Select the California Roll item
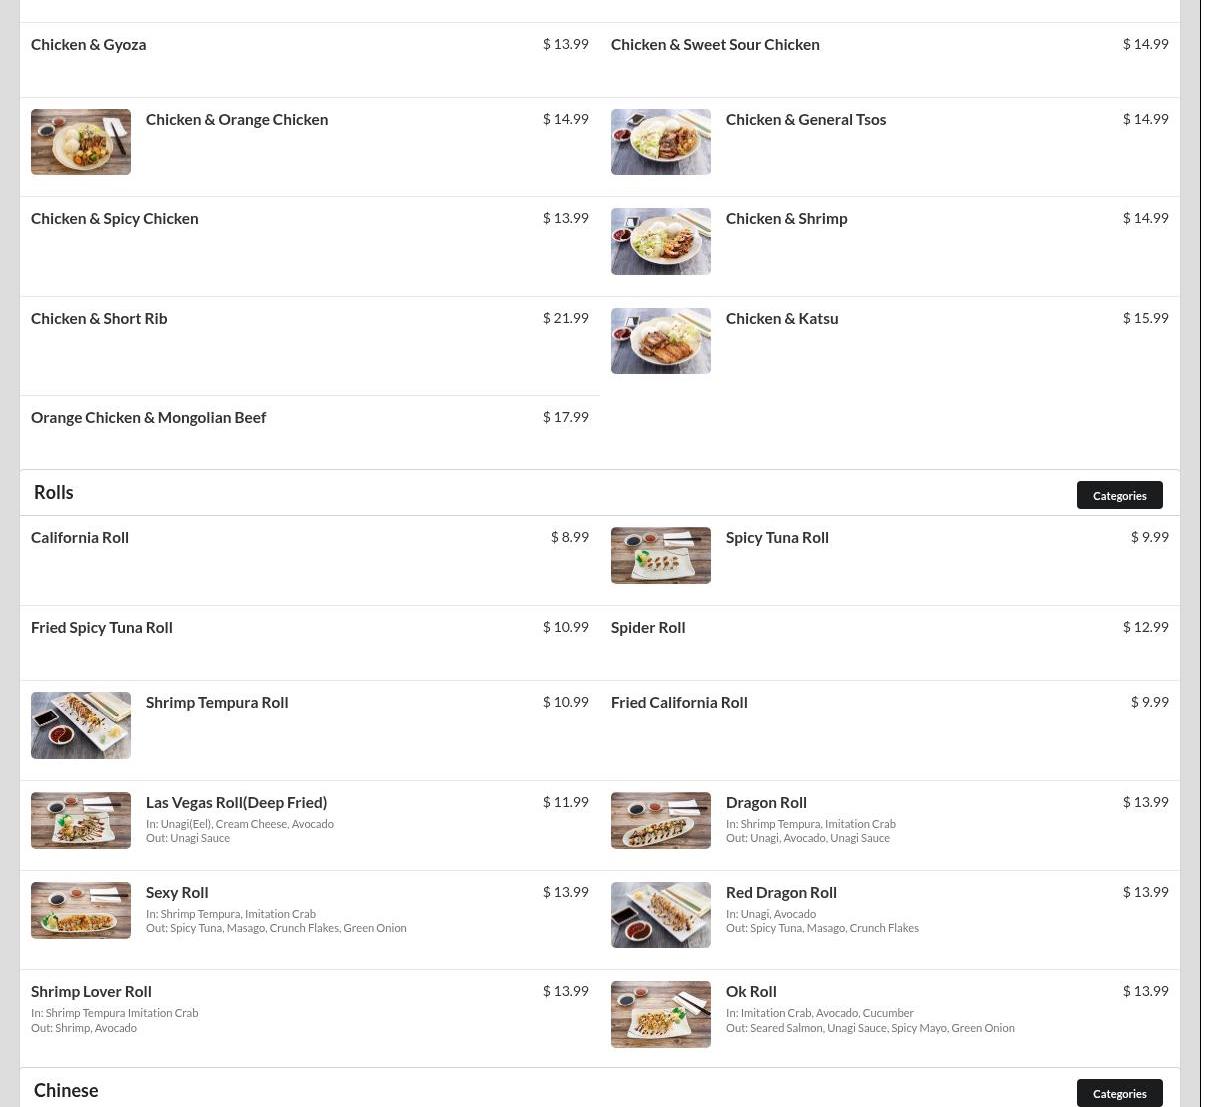The image size is (1210, 1107). pos(310,561)
